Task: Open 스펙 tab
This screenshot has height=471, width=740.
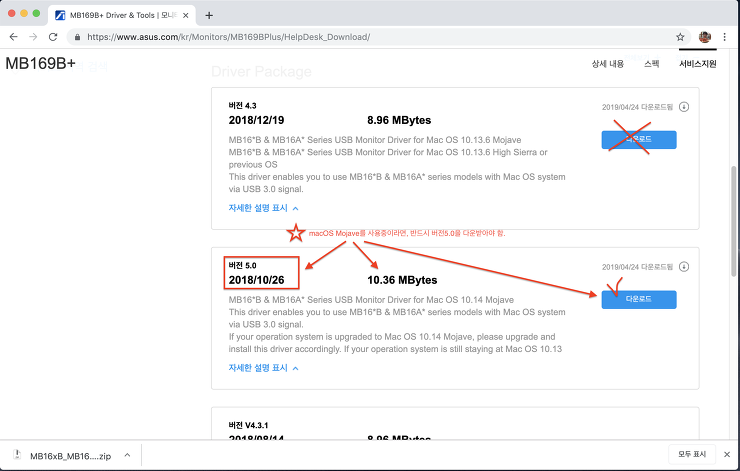Action: click(x=652, y=64)
